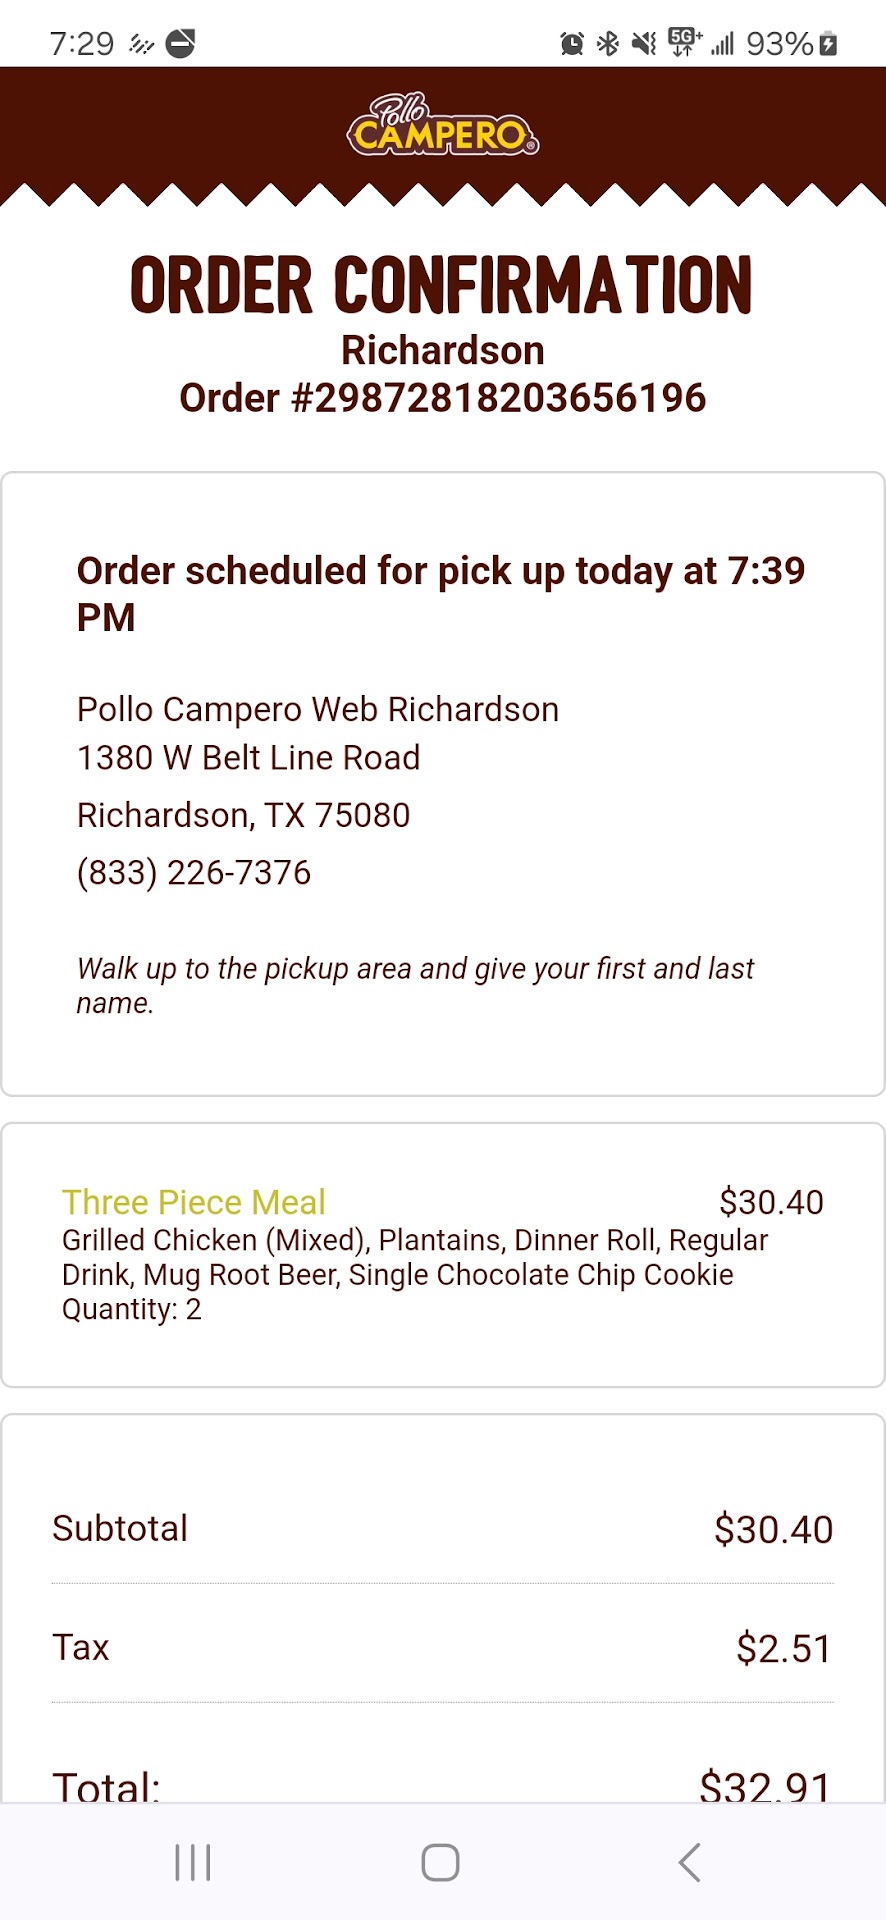Viewport: 886px width, 1920px height.
Task: Open the 1380 W Belt Line Road address
Action: click(x=248, y=758)
